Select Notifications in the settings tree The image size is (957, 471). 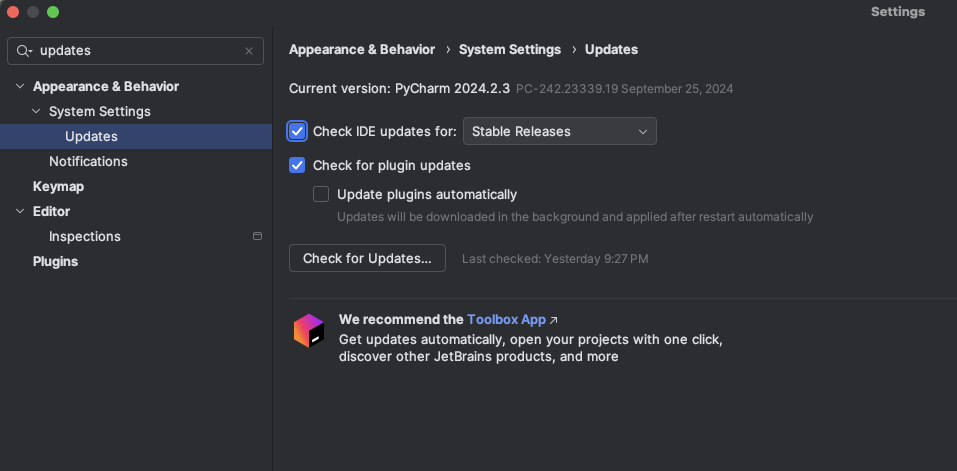click(88, 161)
